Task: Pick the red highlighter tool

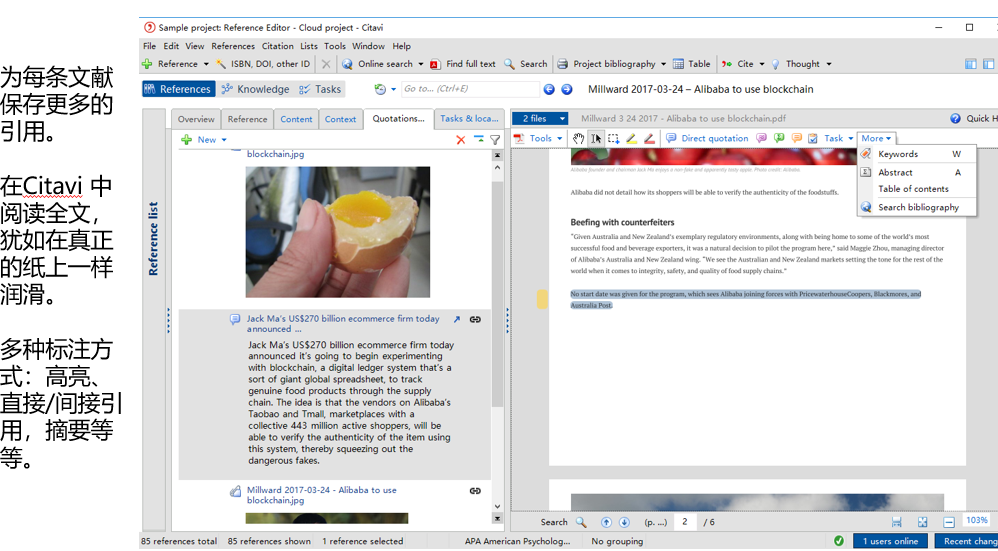Action: (649, 138)
